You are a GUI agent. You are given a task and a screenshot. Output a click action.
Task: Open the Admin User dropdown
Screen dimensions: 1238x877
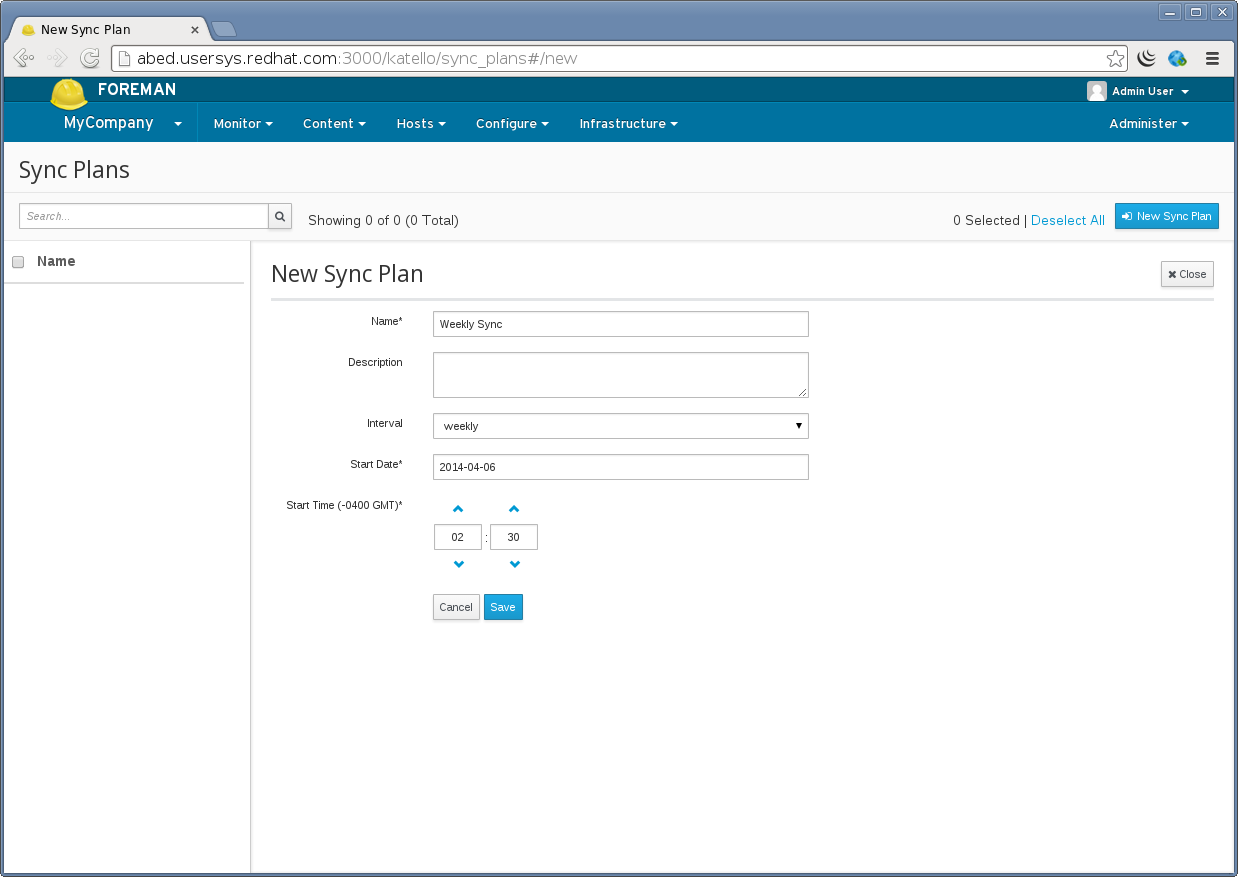click(x=1151, y=91)
